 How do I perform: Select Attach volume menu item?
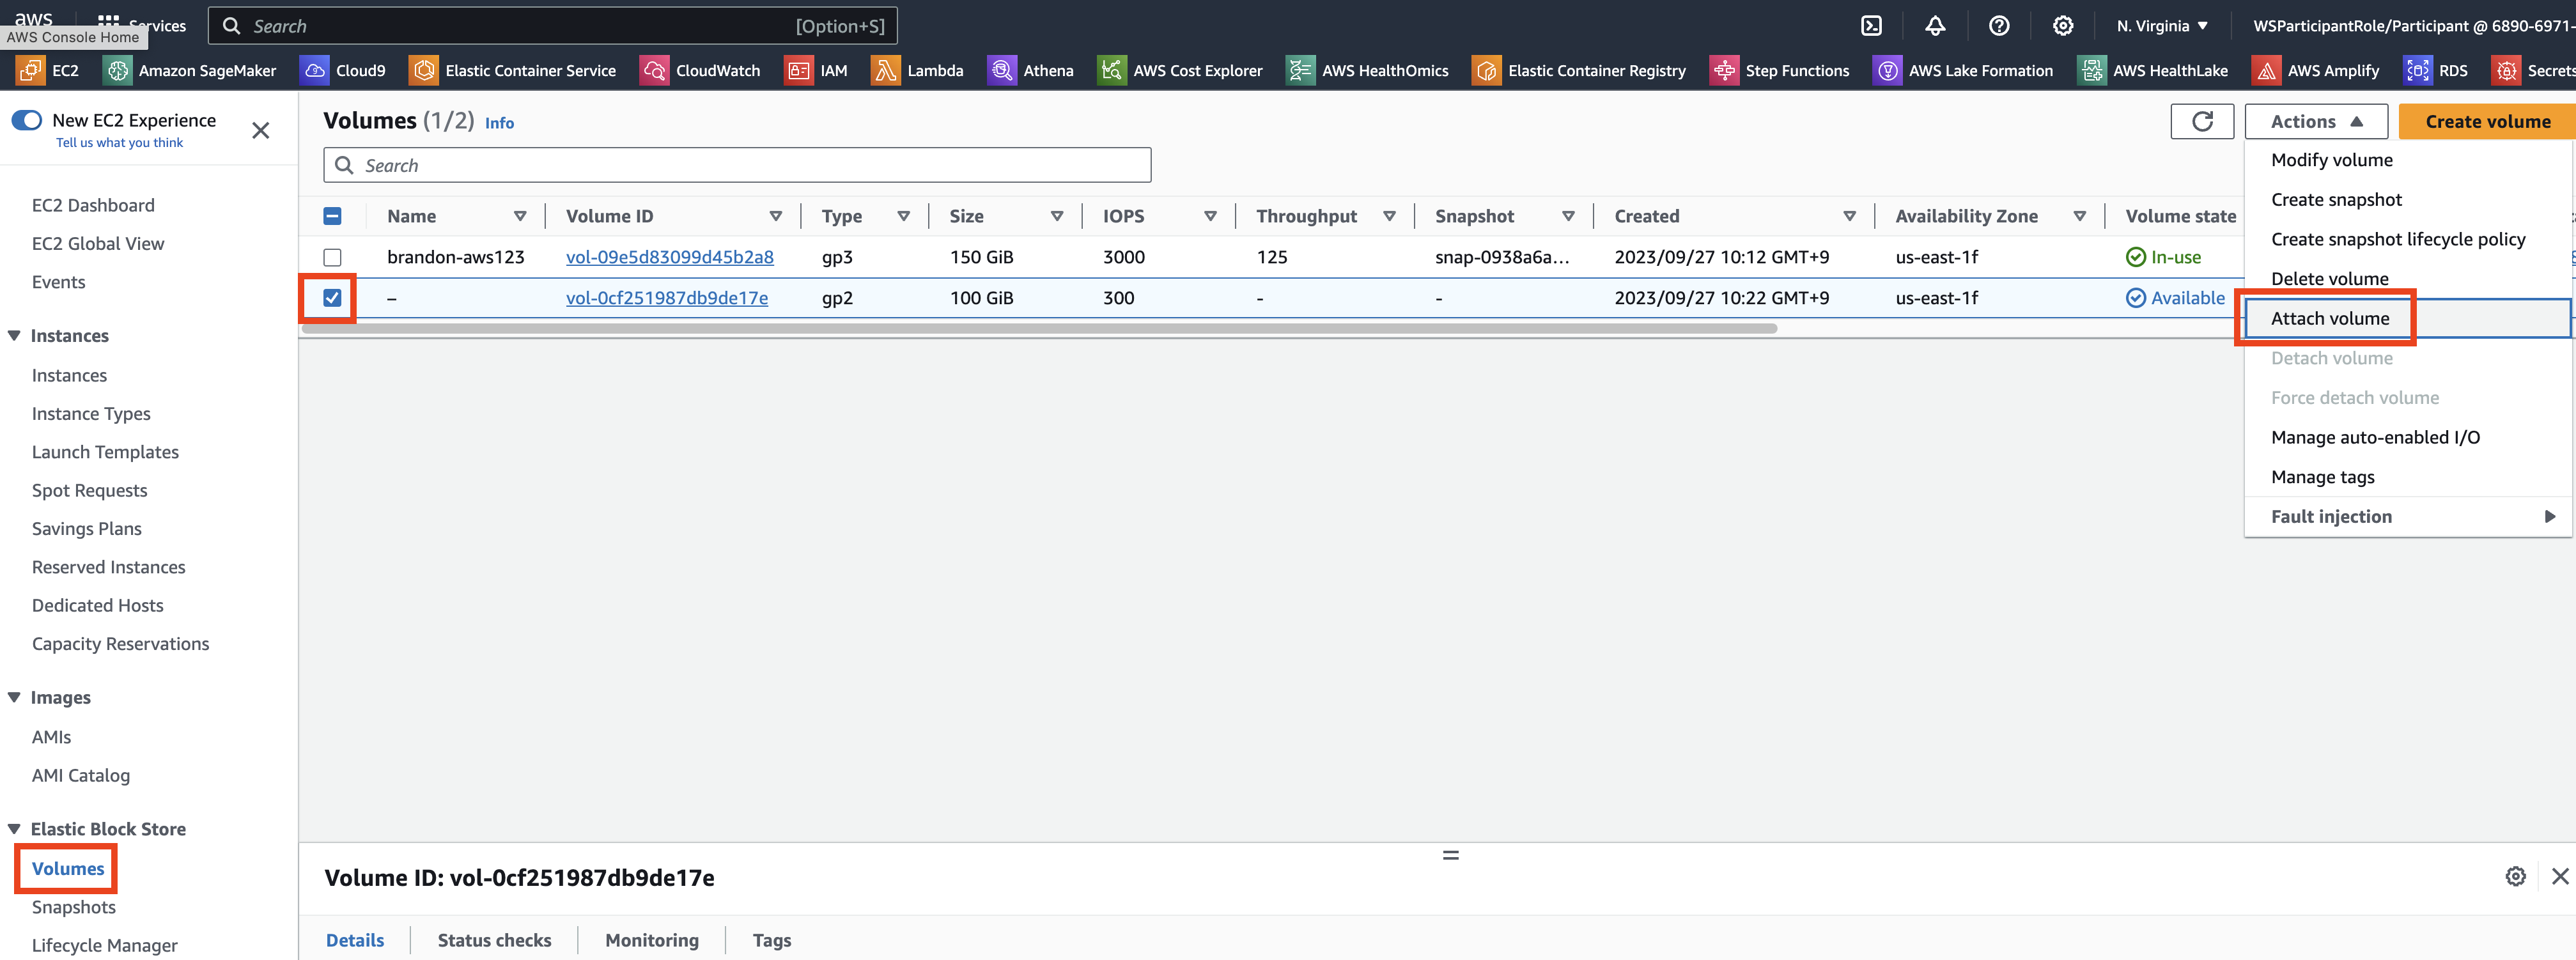pos(2407,318)
